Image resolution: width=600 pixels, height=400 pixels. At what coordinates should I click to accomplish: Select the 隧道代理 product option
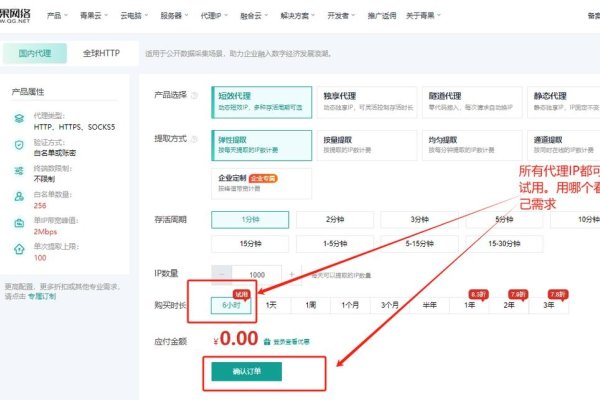472,102
